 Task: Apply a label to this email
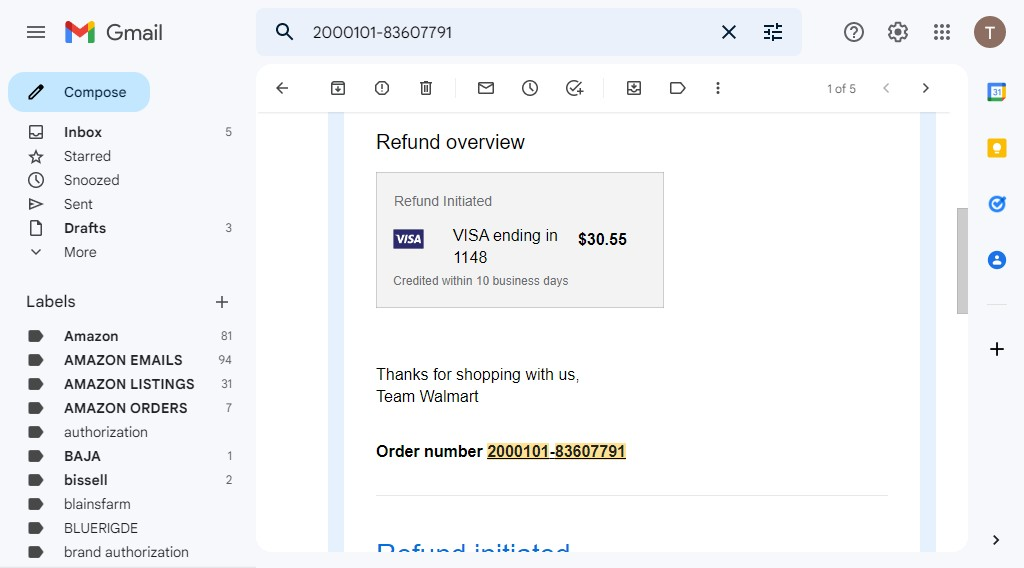(677, 88)
